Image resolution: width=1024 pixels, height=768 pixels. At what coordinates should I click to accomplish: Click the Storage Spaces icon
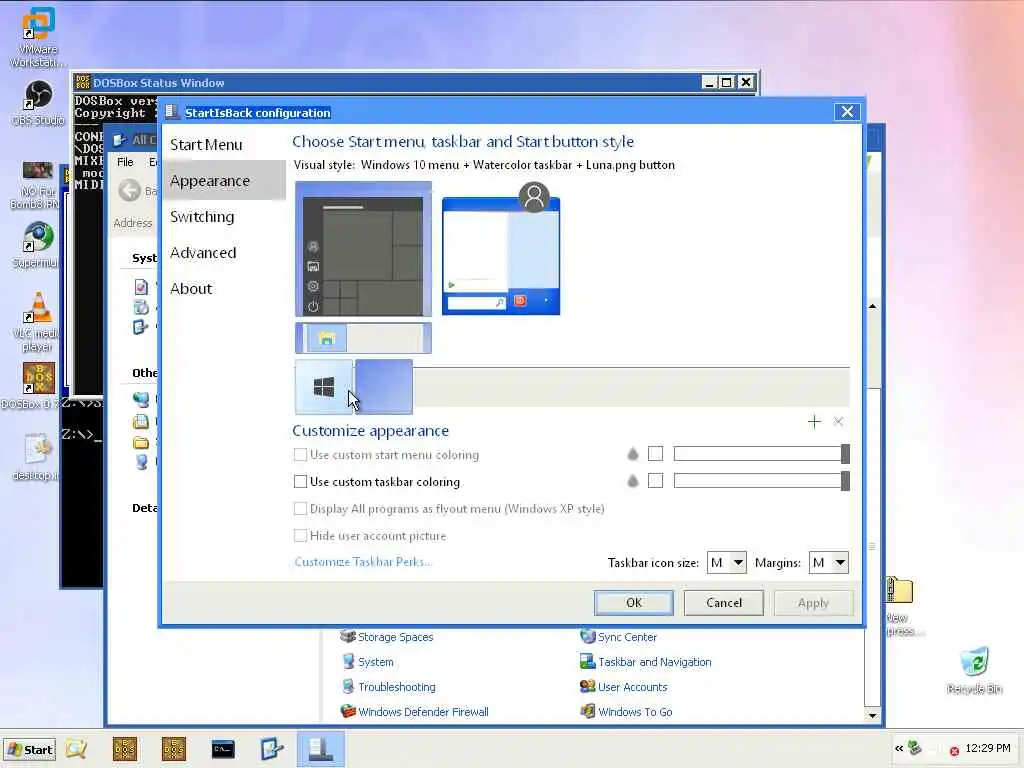348,636
